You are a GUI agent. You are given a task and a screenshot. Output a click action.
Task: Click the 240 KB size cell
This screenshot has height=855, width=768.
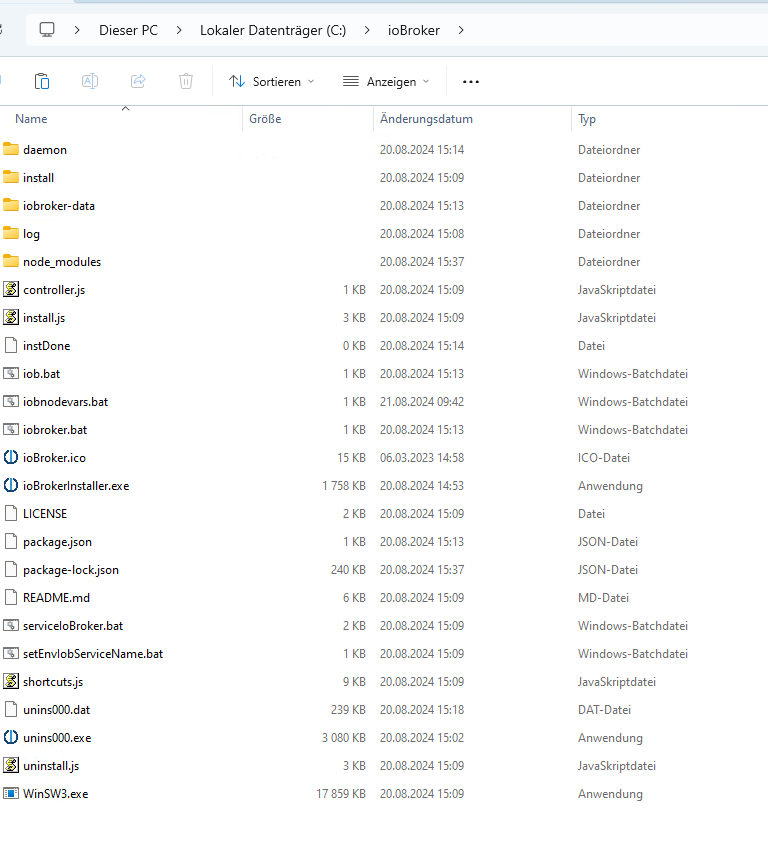pyautogui.click(x=348, y=569)
